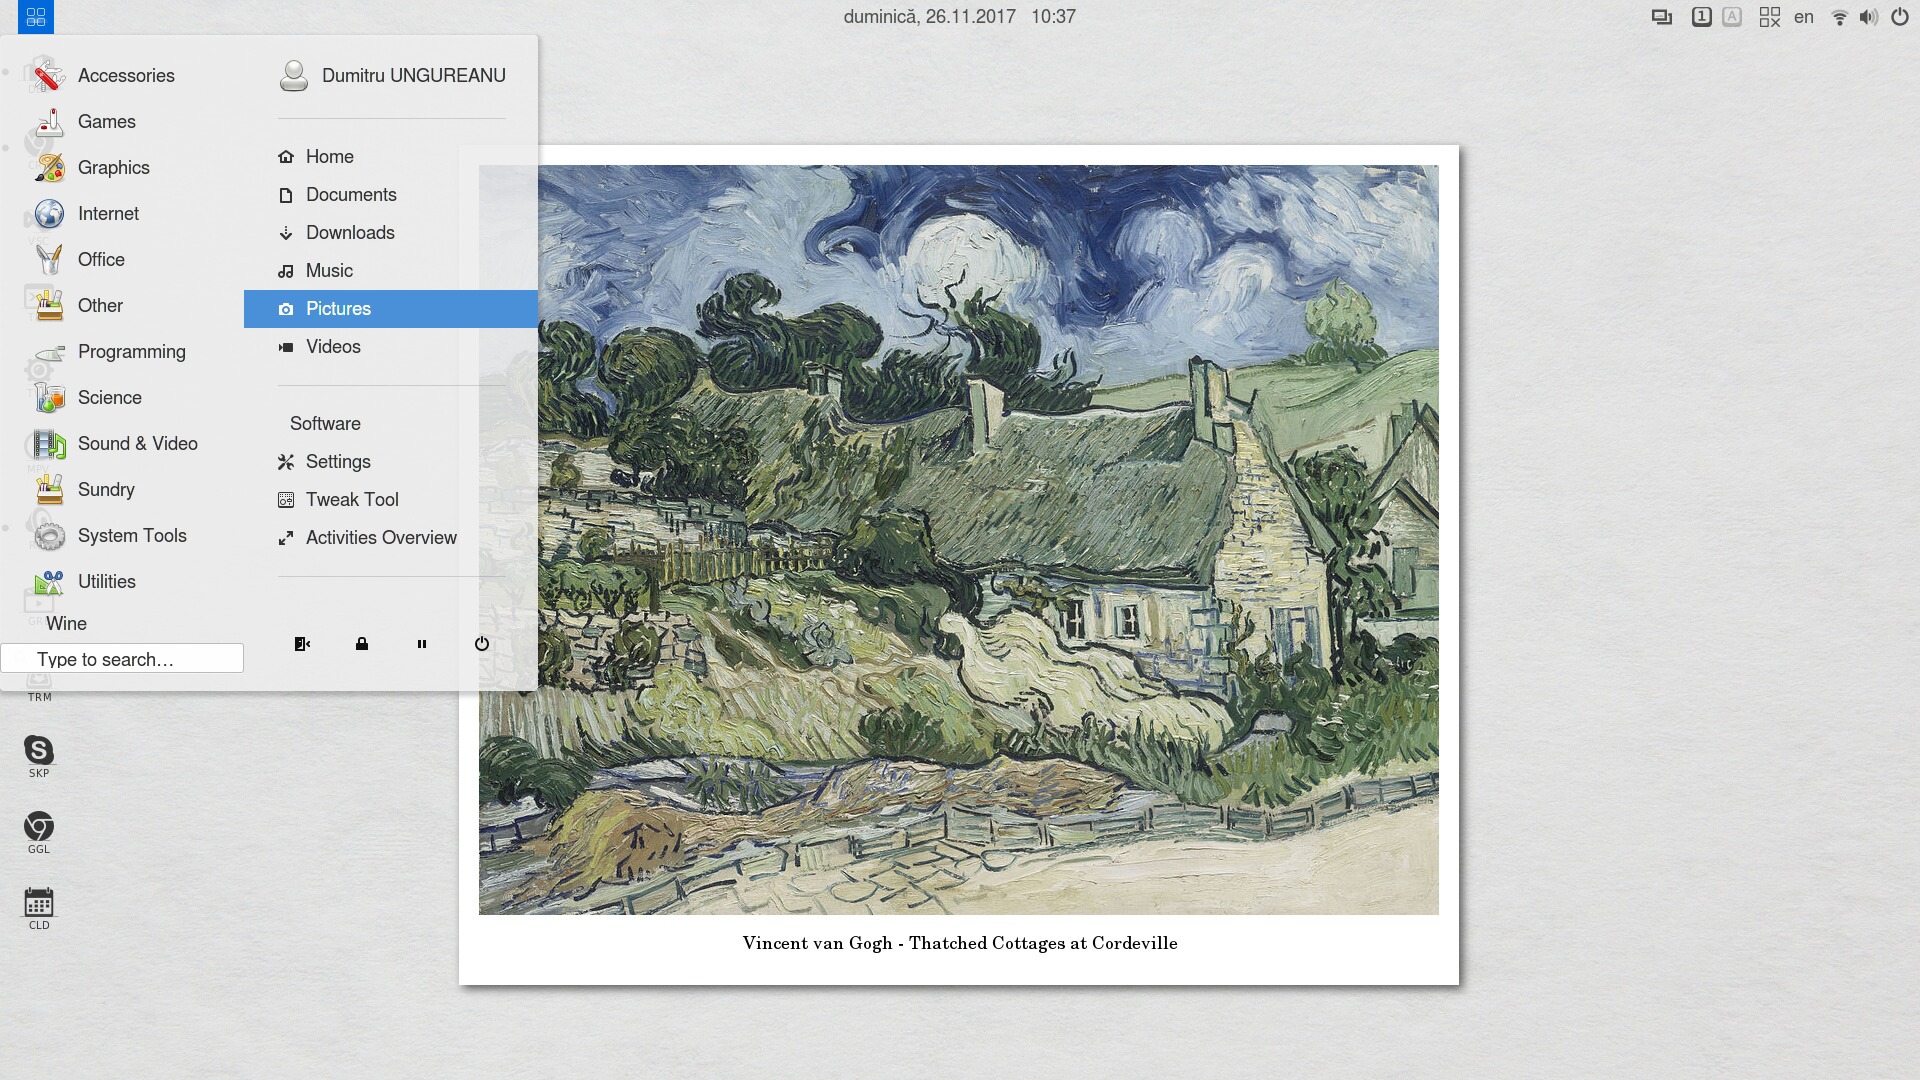
Task: Open Chrome from the GGL dock icon
Action: click(39, 832)
